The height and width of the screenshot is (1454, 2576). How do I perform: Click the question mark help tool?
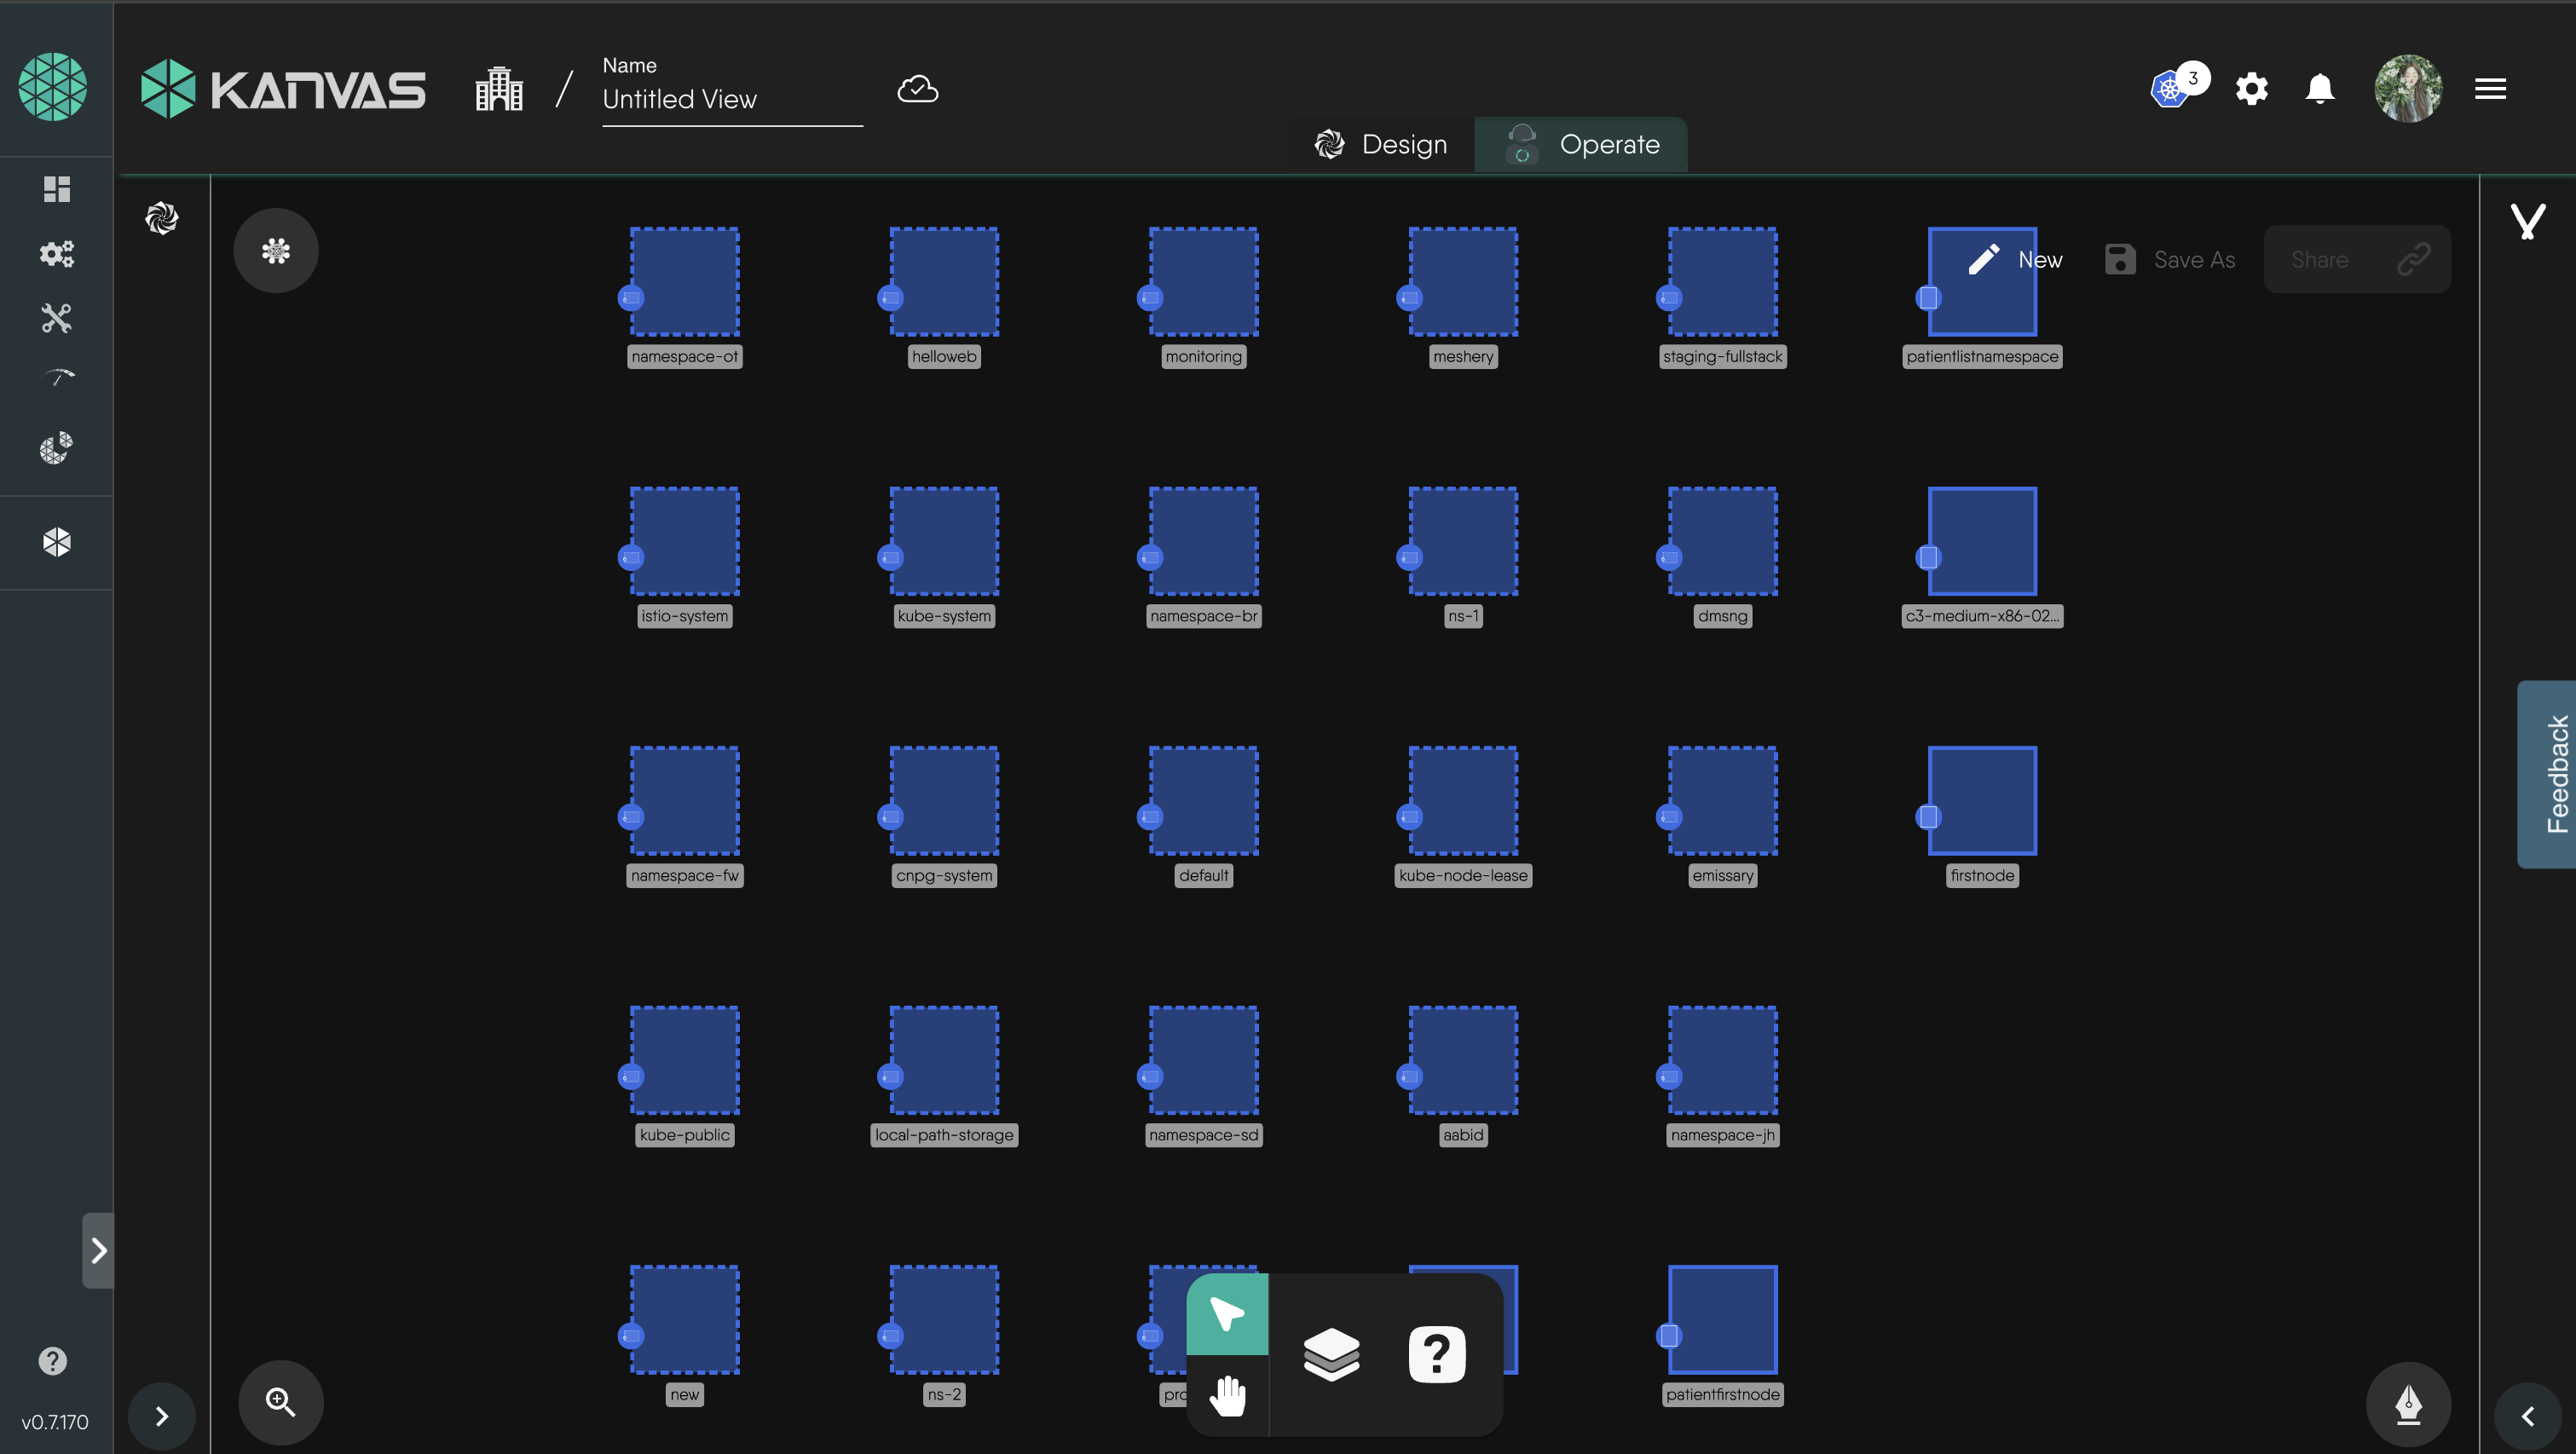(x=1436, y=1354)
